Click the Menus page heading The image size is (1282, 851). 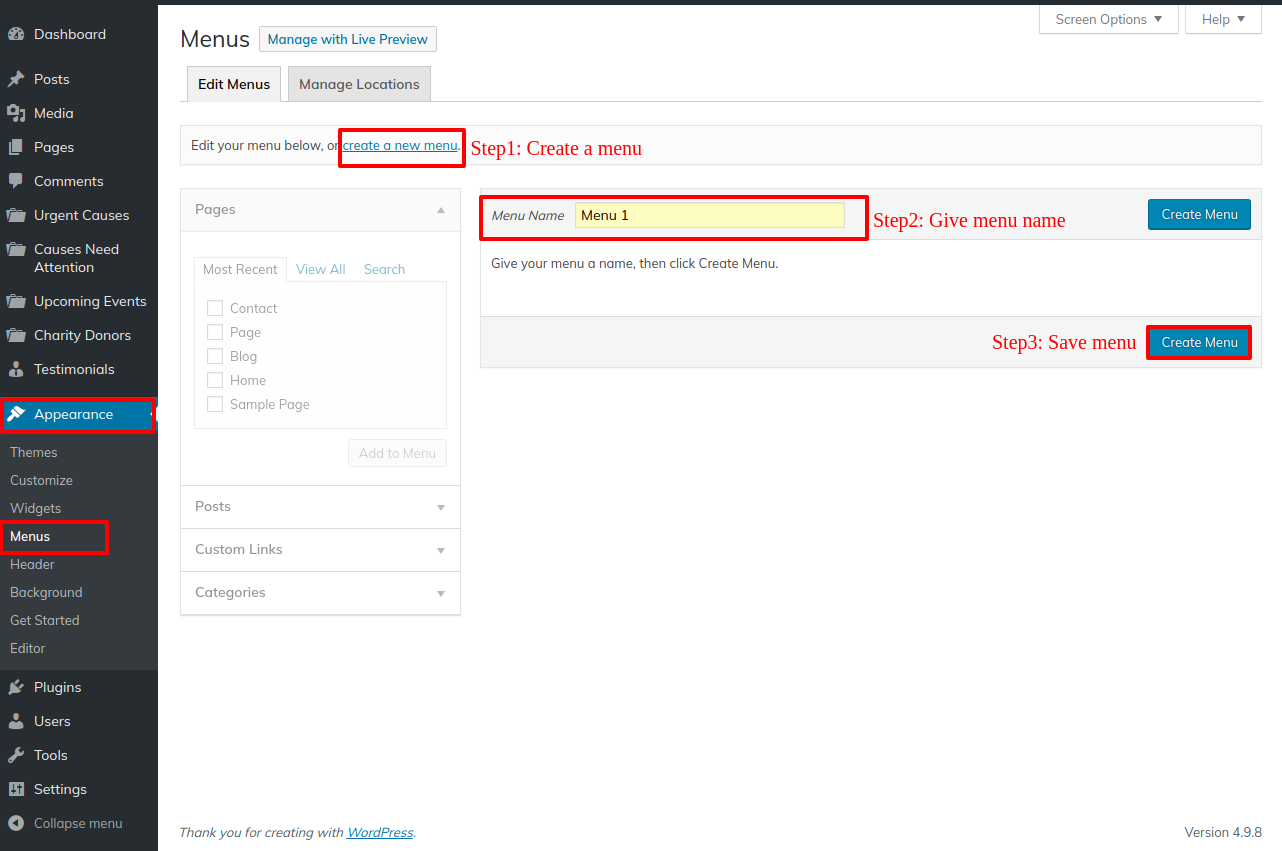[215, 39]
